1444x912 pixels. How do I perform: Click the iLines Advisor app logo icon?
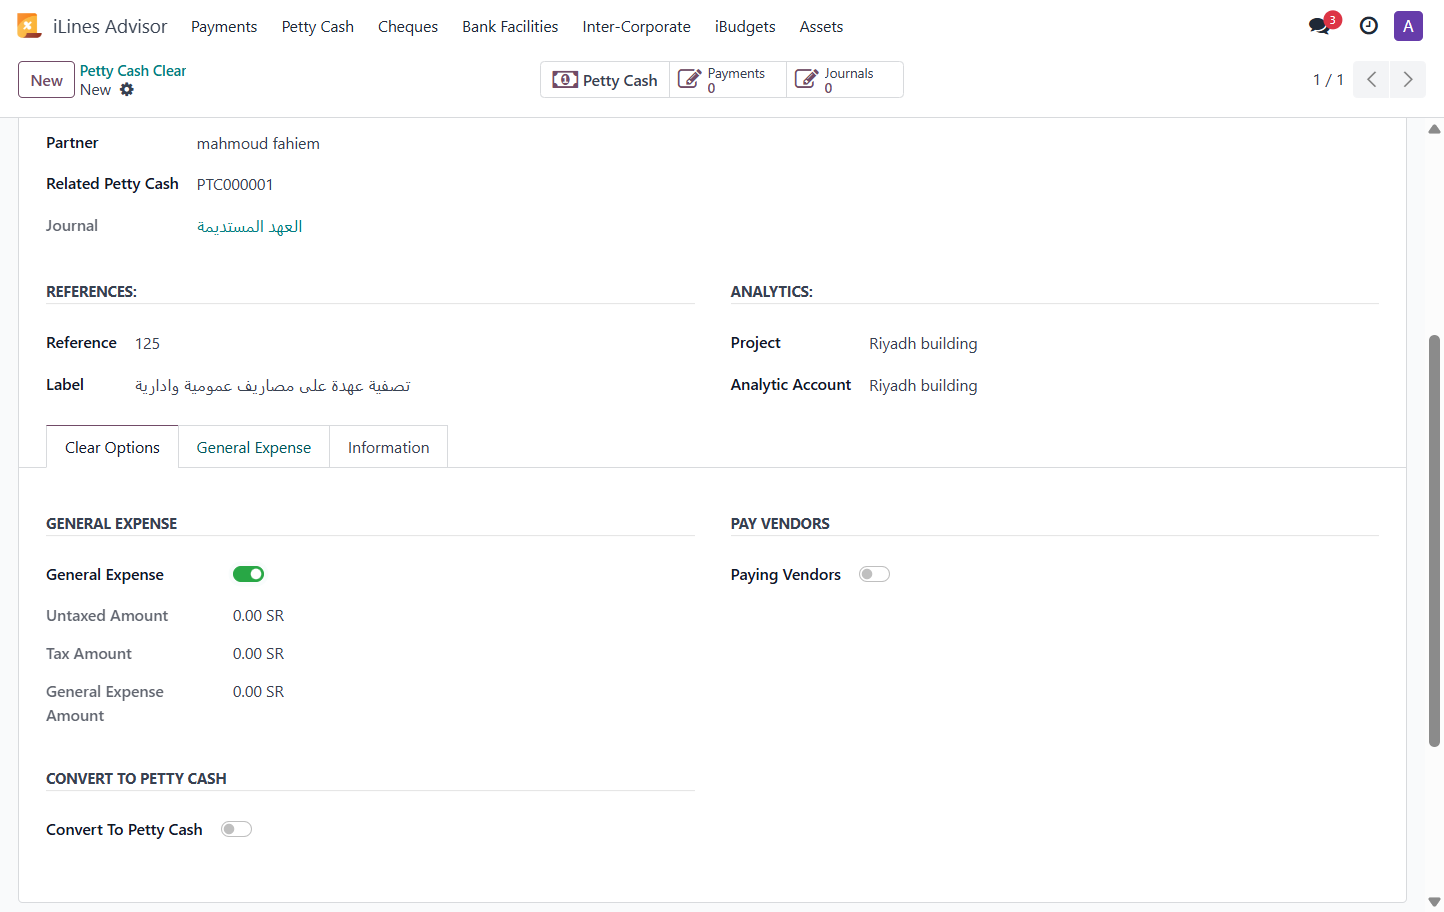(29, 26)
